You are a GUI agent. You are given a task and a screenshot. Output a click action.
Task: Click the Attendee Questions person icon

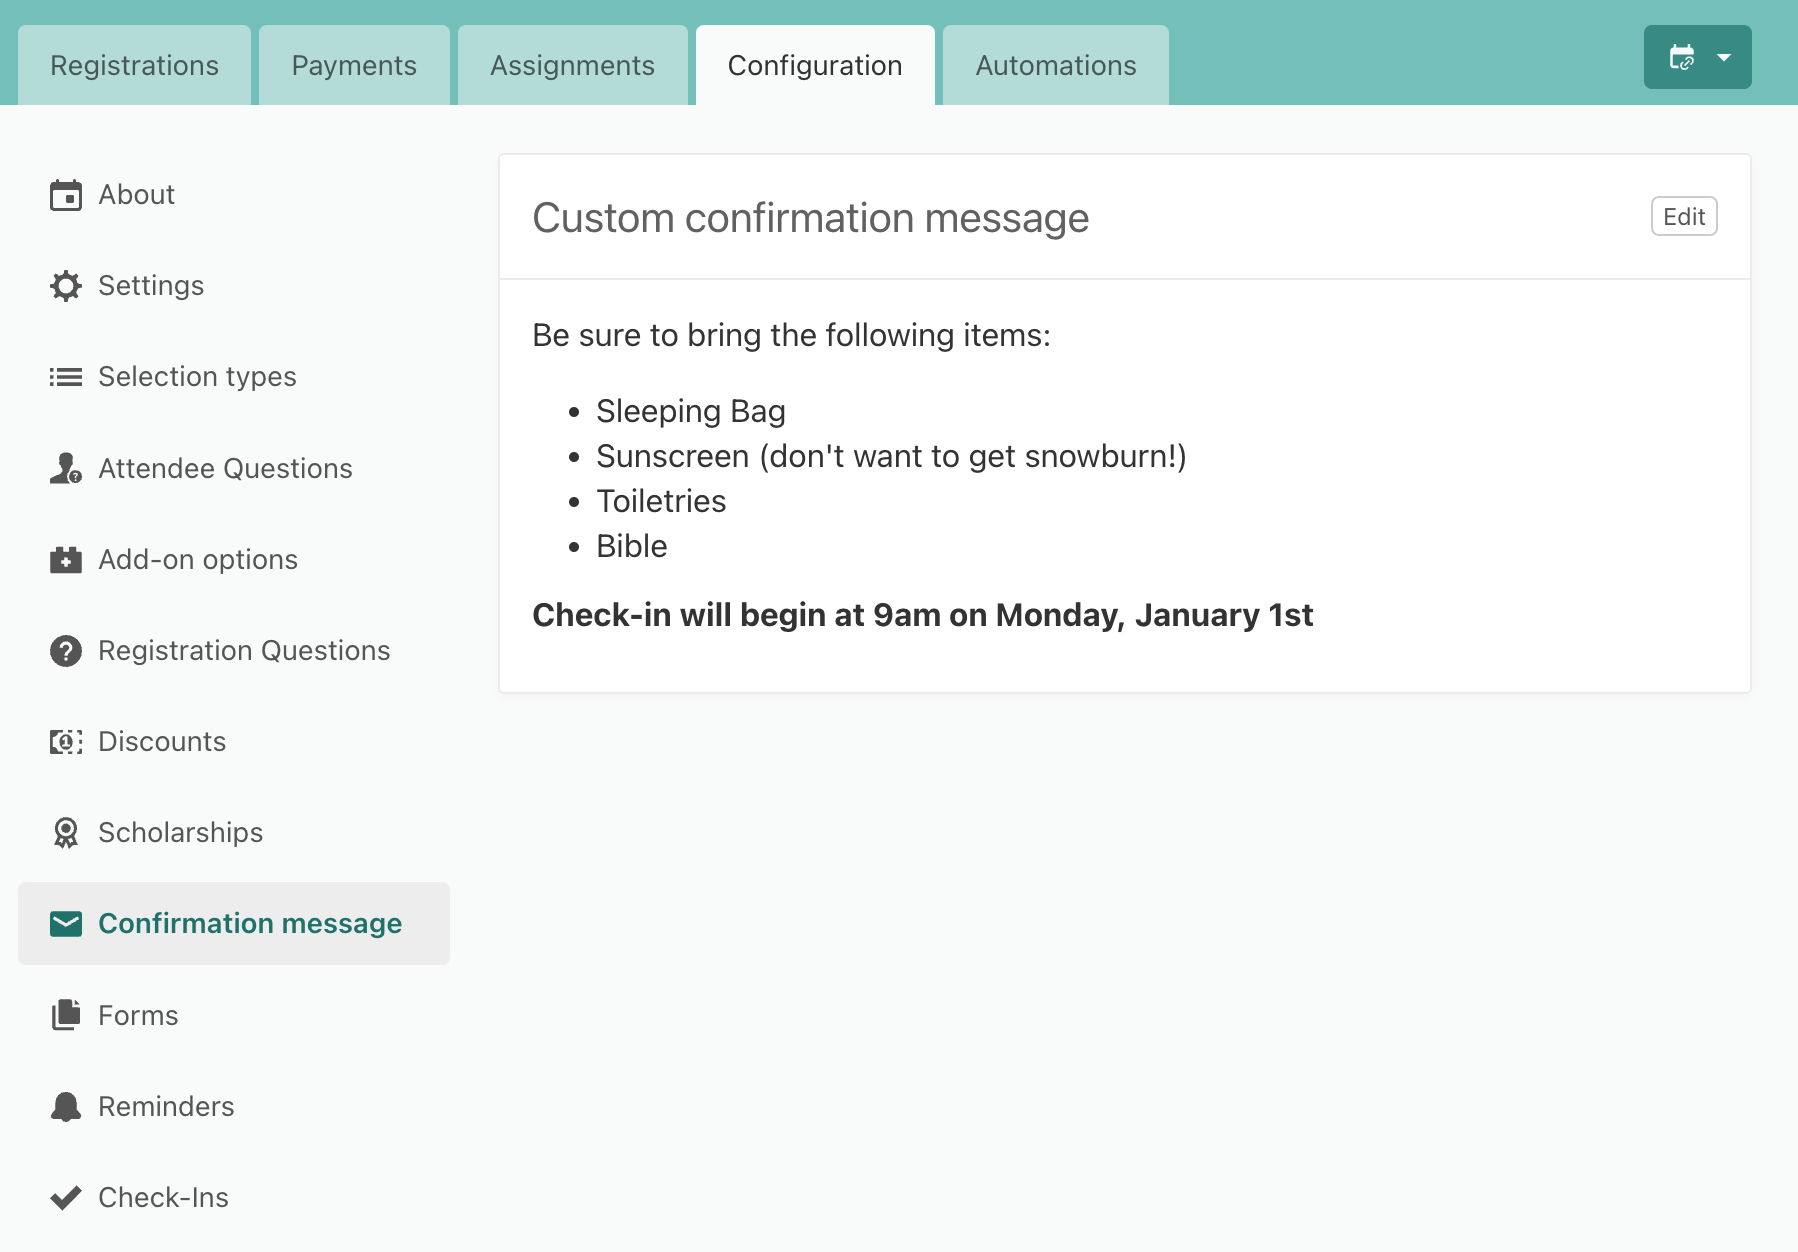tap(66, 468)
